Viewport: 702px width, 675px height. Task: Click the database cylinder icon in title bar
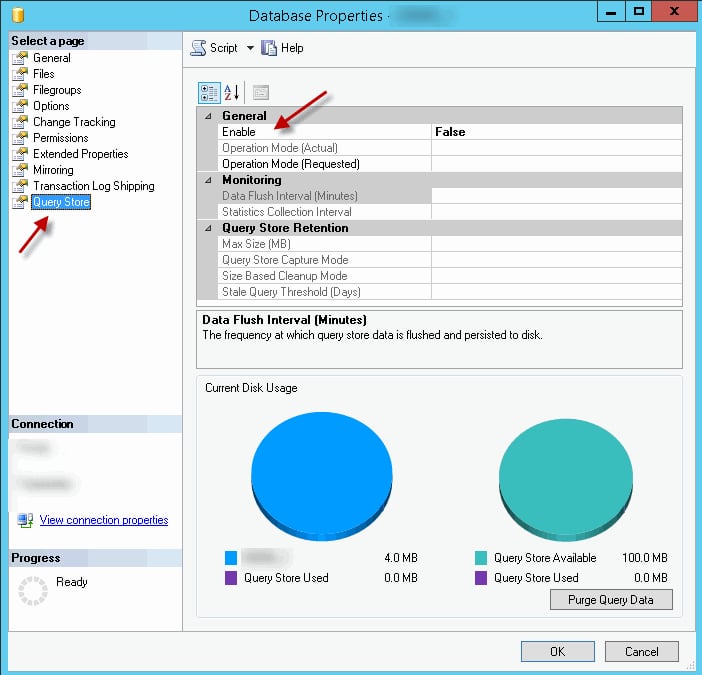pos(18,15)
